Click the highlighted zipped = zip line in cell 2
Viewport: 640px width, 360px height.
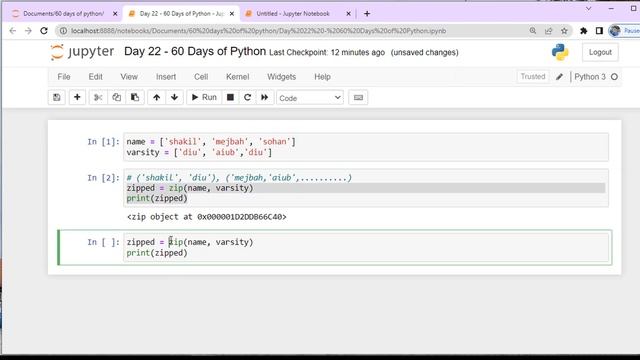366,188
